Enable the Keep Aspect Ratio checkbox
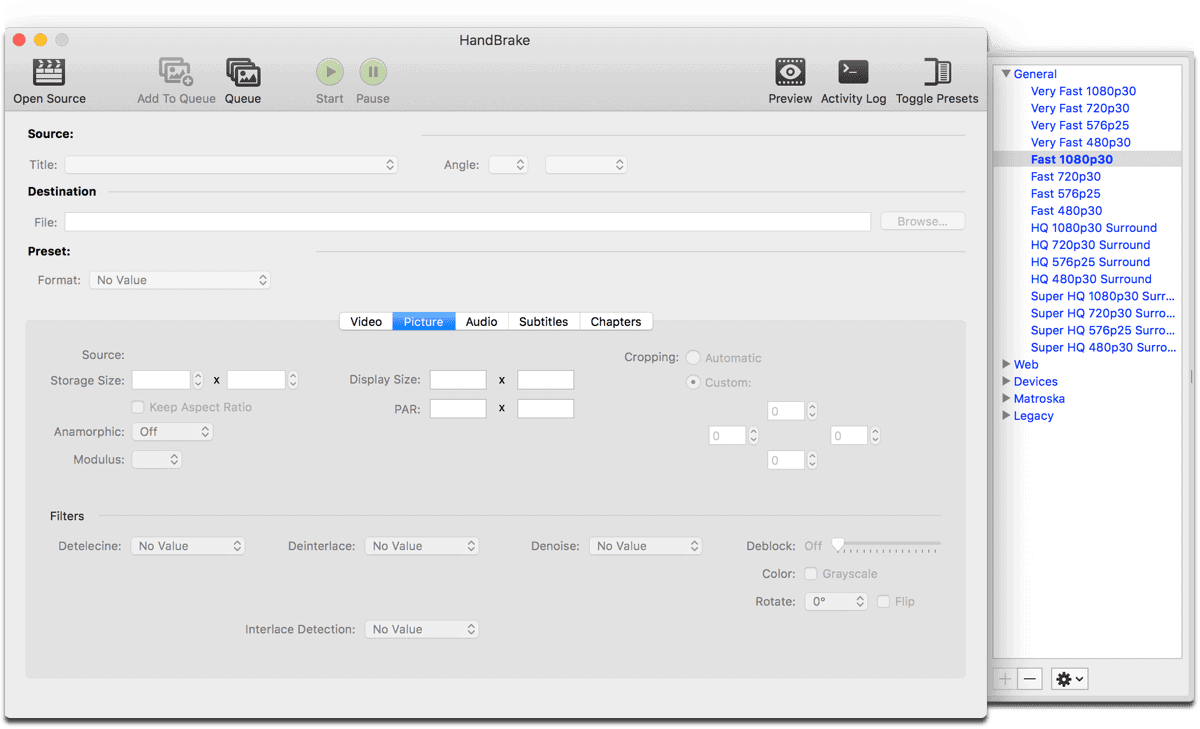1200x729 pixels. pyautogui.click(x=139, y=407)
